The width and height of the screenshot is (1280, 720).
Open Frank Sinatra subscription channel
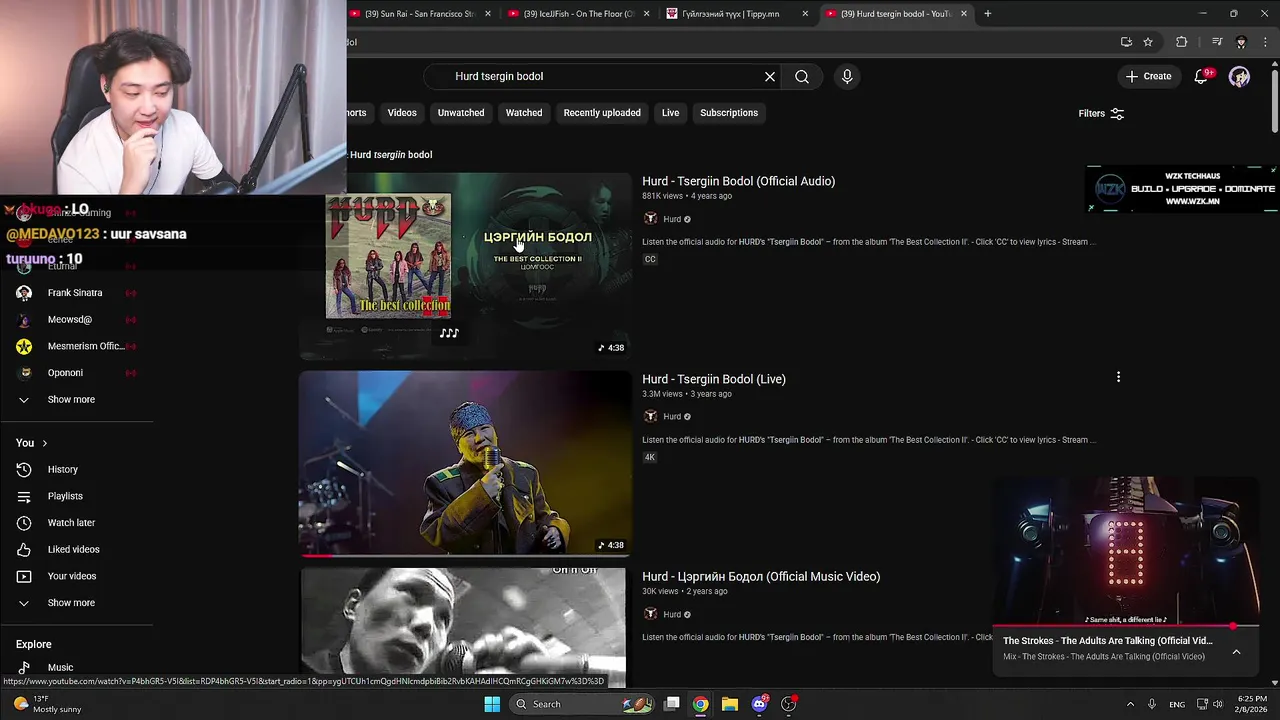(75, 293)
